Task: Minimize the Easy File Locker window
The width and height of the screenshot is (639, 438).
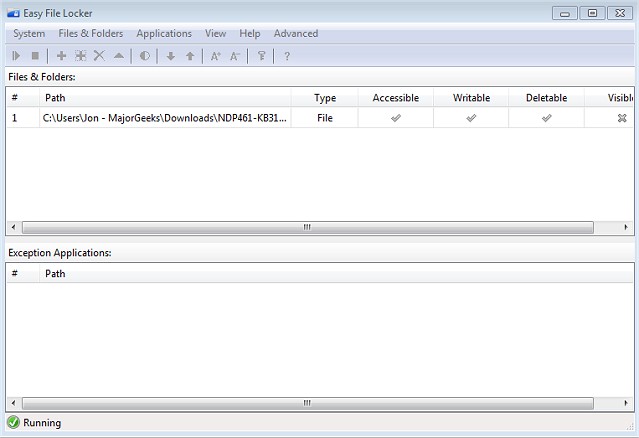Action: point(564,13)
